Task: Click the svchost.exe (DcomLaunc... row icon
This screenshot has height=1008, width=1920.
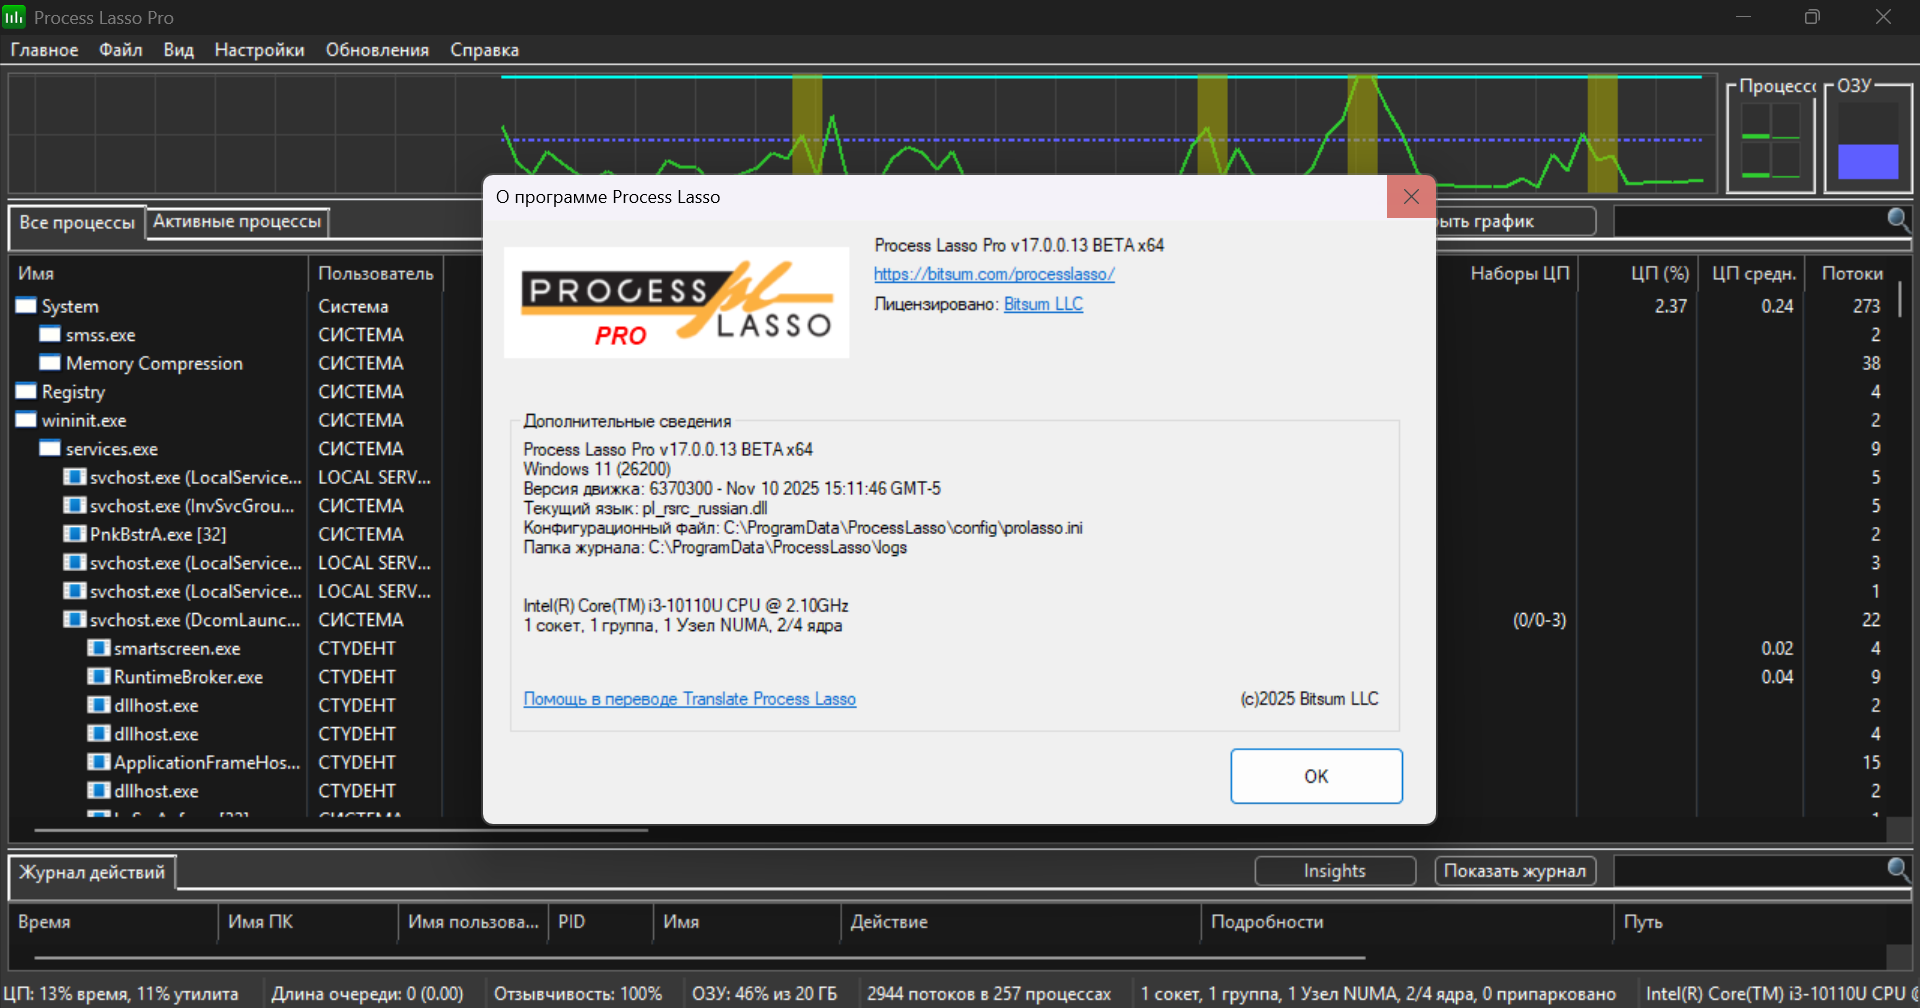Action: tap(74, 619)
